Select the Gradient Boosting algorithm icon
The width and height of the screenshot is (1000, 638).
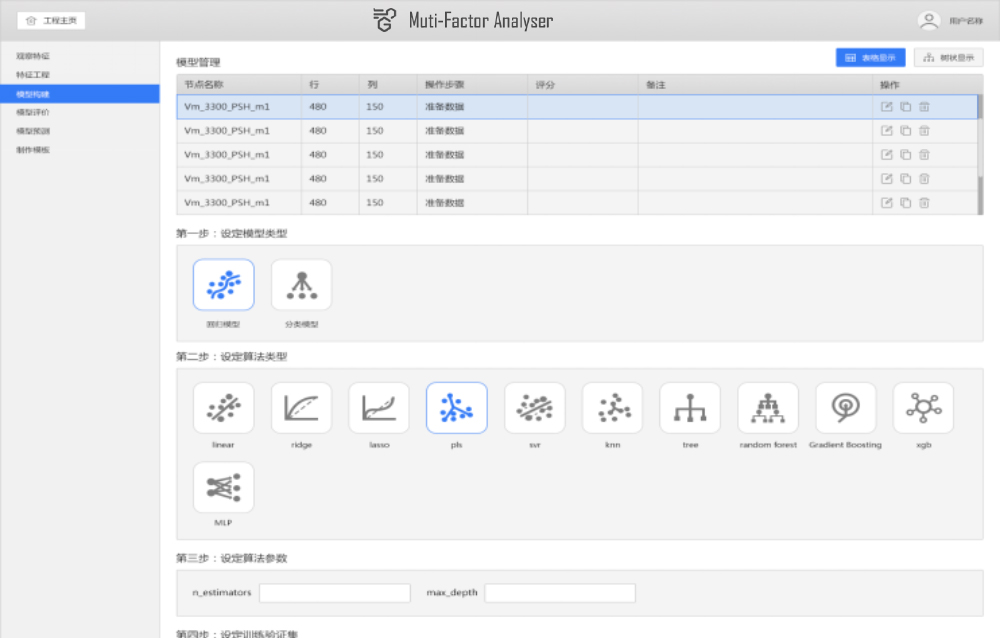(x=845, y=408)
